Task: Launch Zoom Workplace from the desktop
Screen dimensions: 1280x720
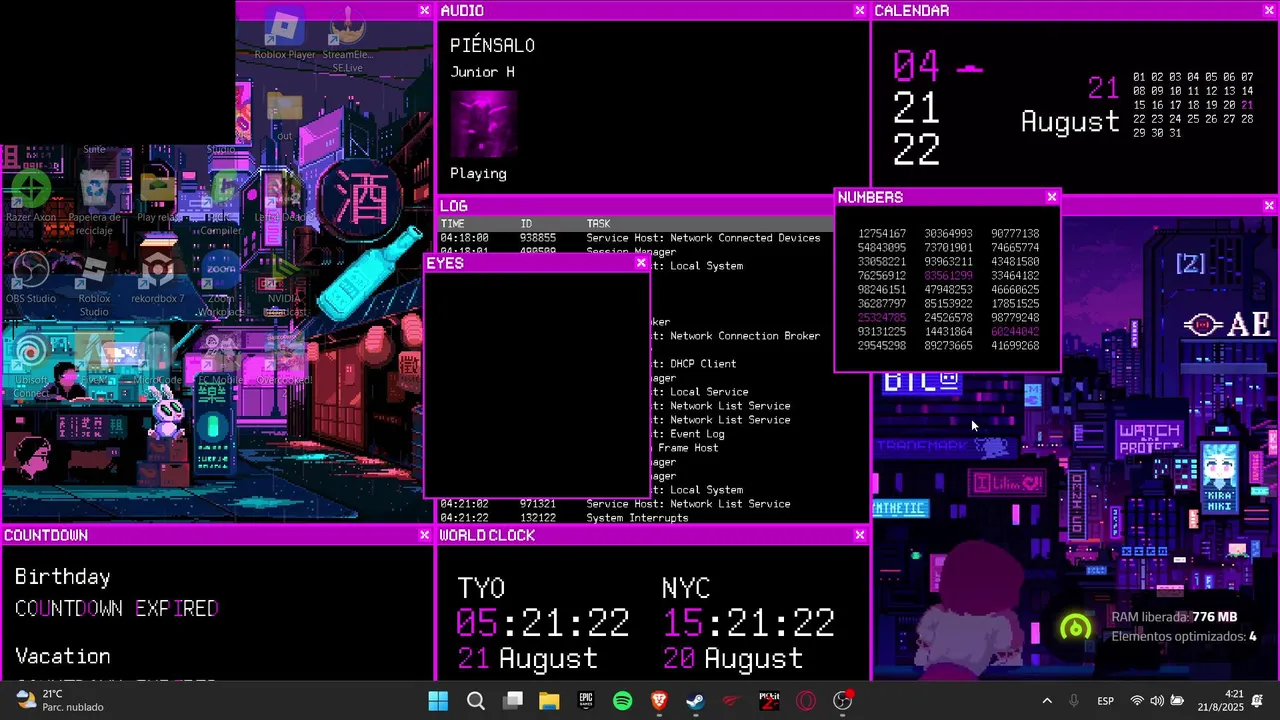Action: pos(221,283)
